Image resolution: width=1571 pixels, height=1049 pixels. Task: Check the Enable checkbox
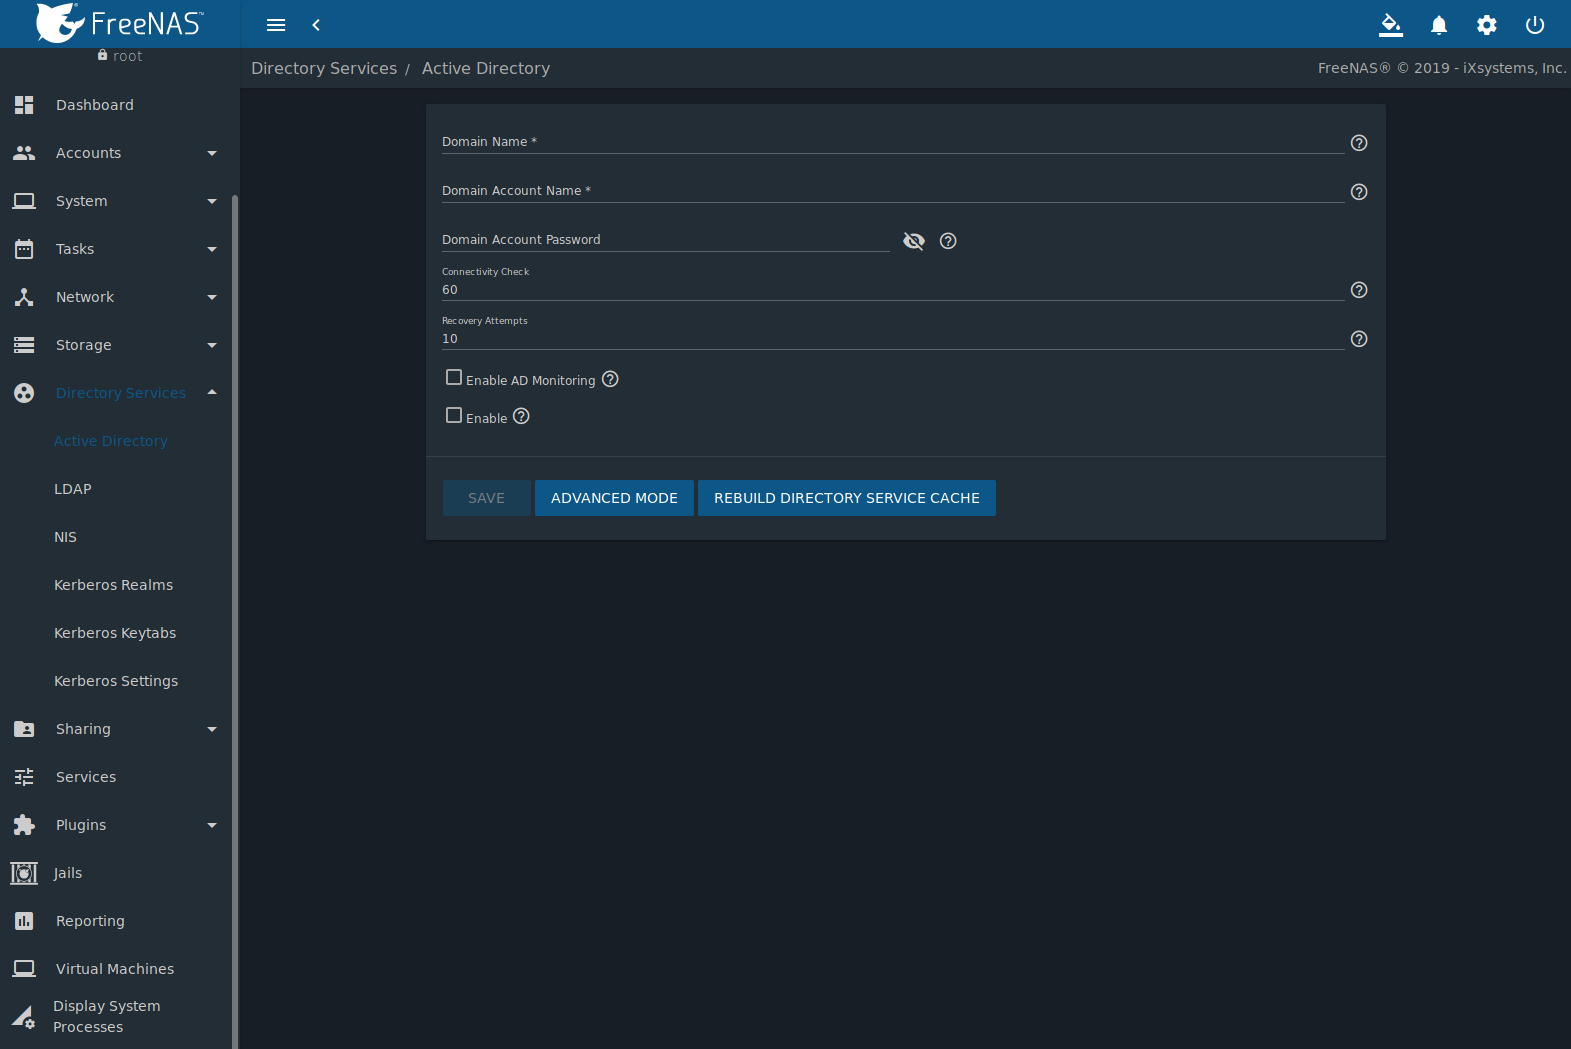(454, 415)
